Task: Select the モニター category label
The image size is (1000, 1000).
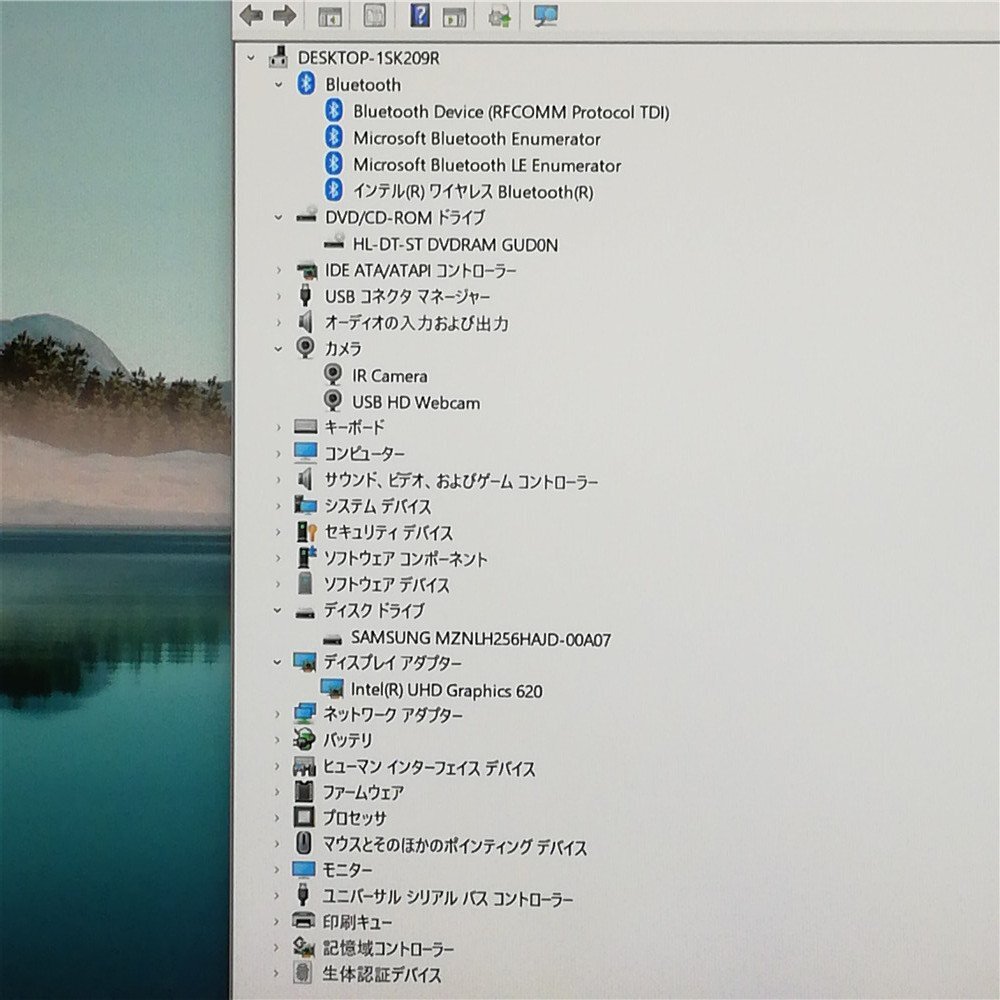Action: point(347,870)
